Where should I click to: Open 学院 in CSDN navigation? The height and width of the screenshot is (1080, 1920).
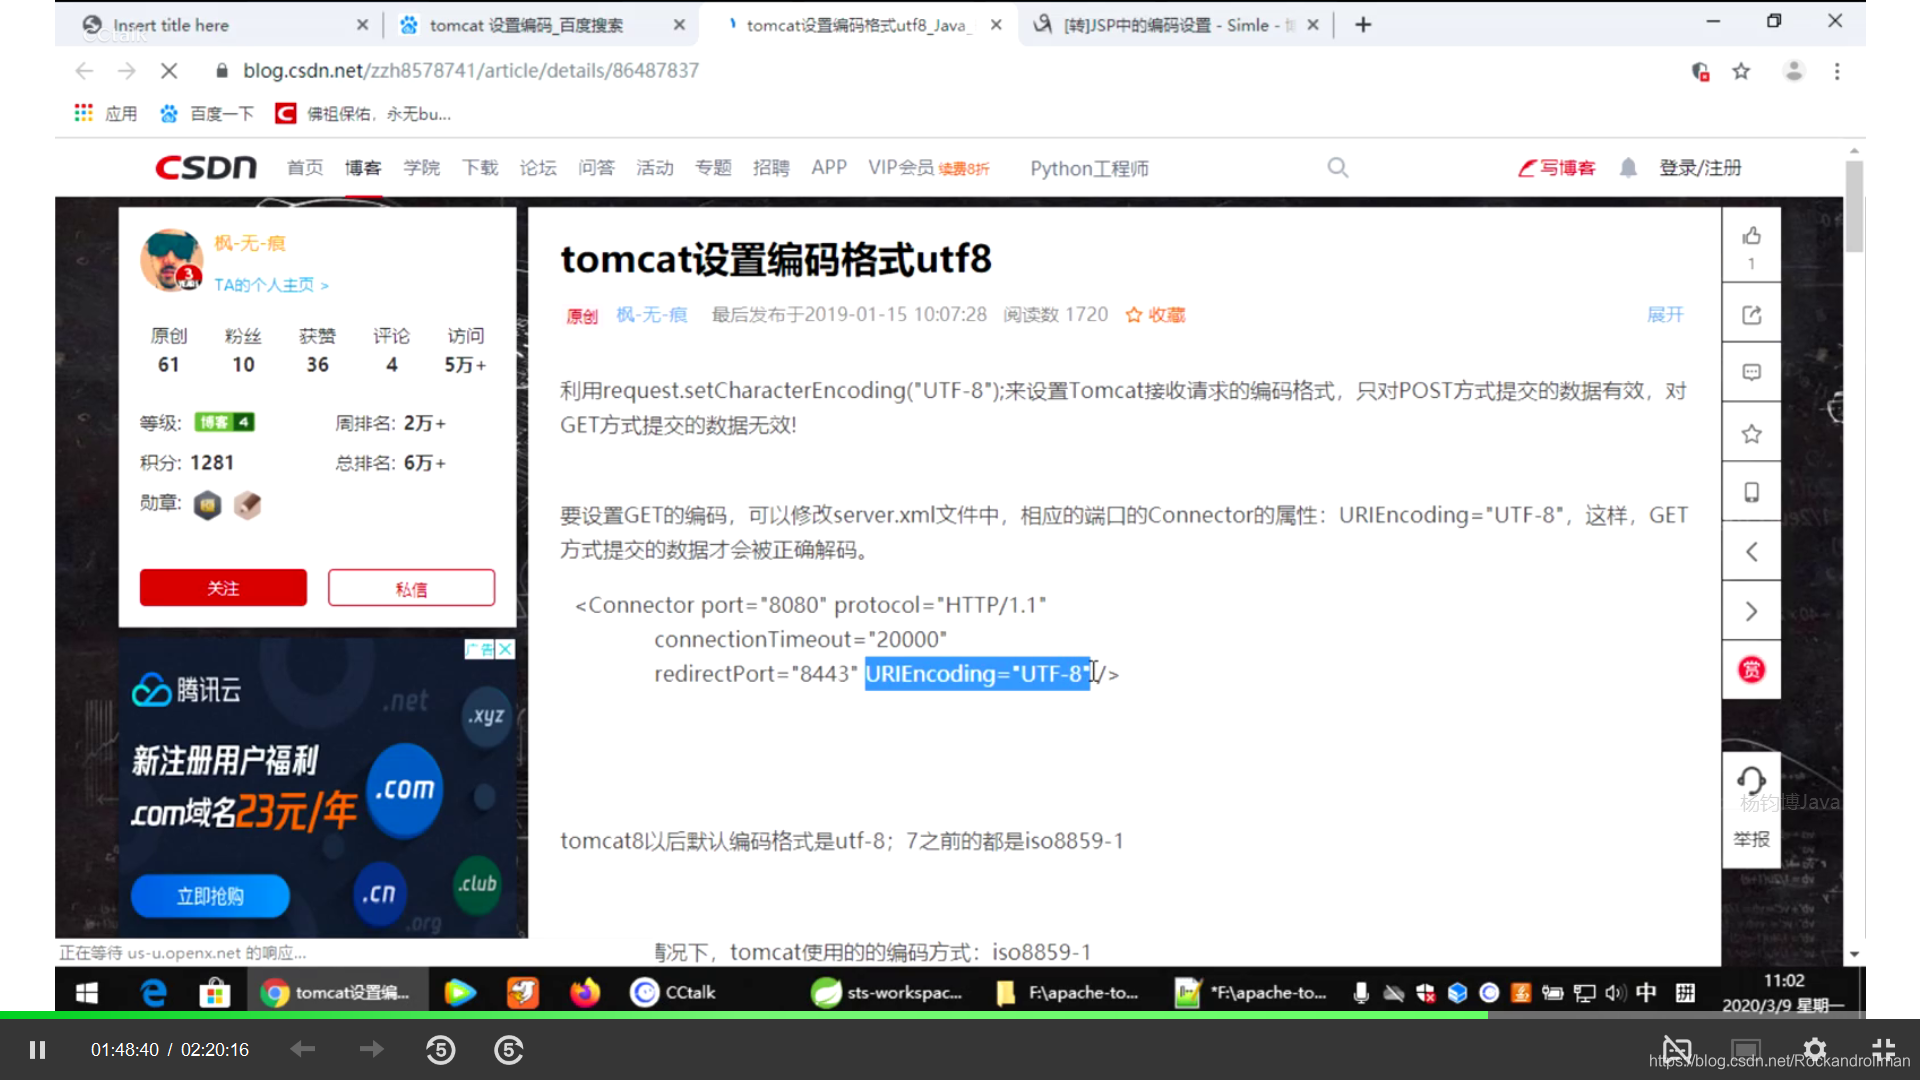pyautogui.click(x=422, y=168)
